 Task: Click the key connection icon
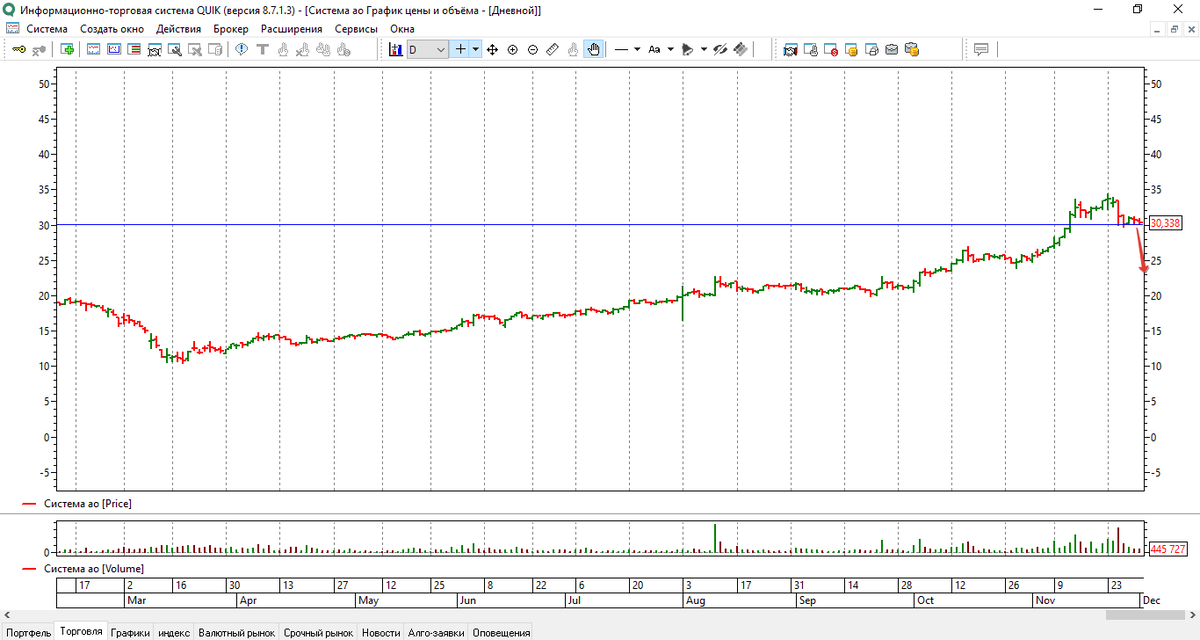point(18,49)
